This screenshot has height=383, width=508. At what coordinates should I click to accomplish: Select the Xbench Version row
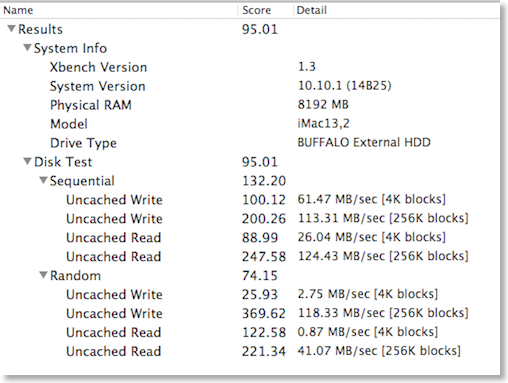tap(250, 67)
